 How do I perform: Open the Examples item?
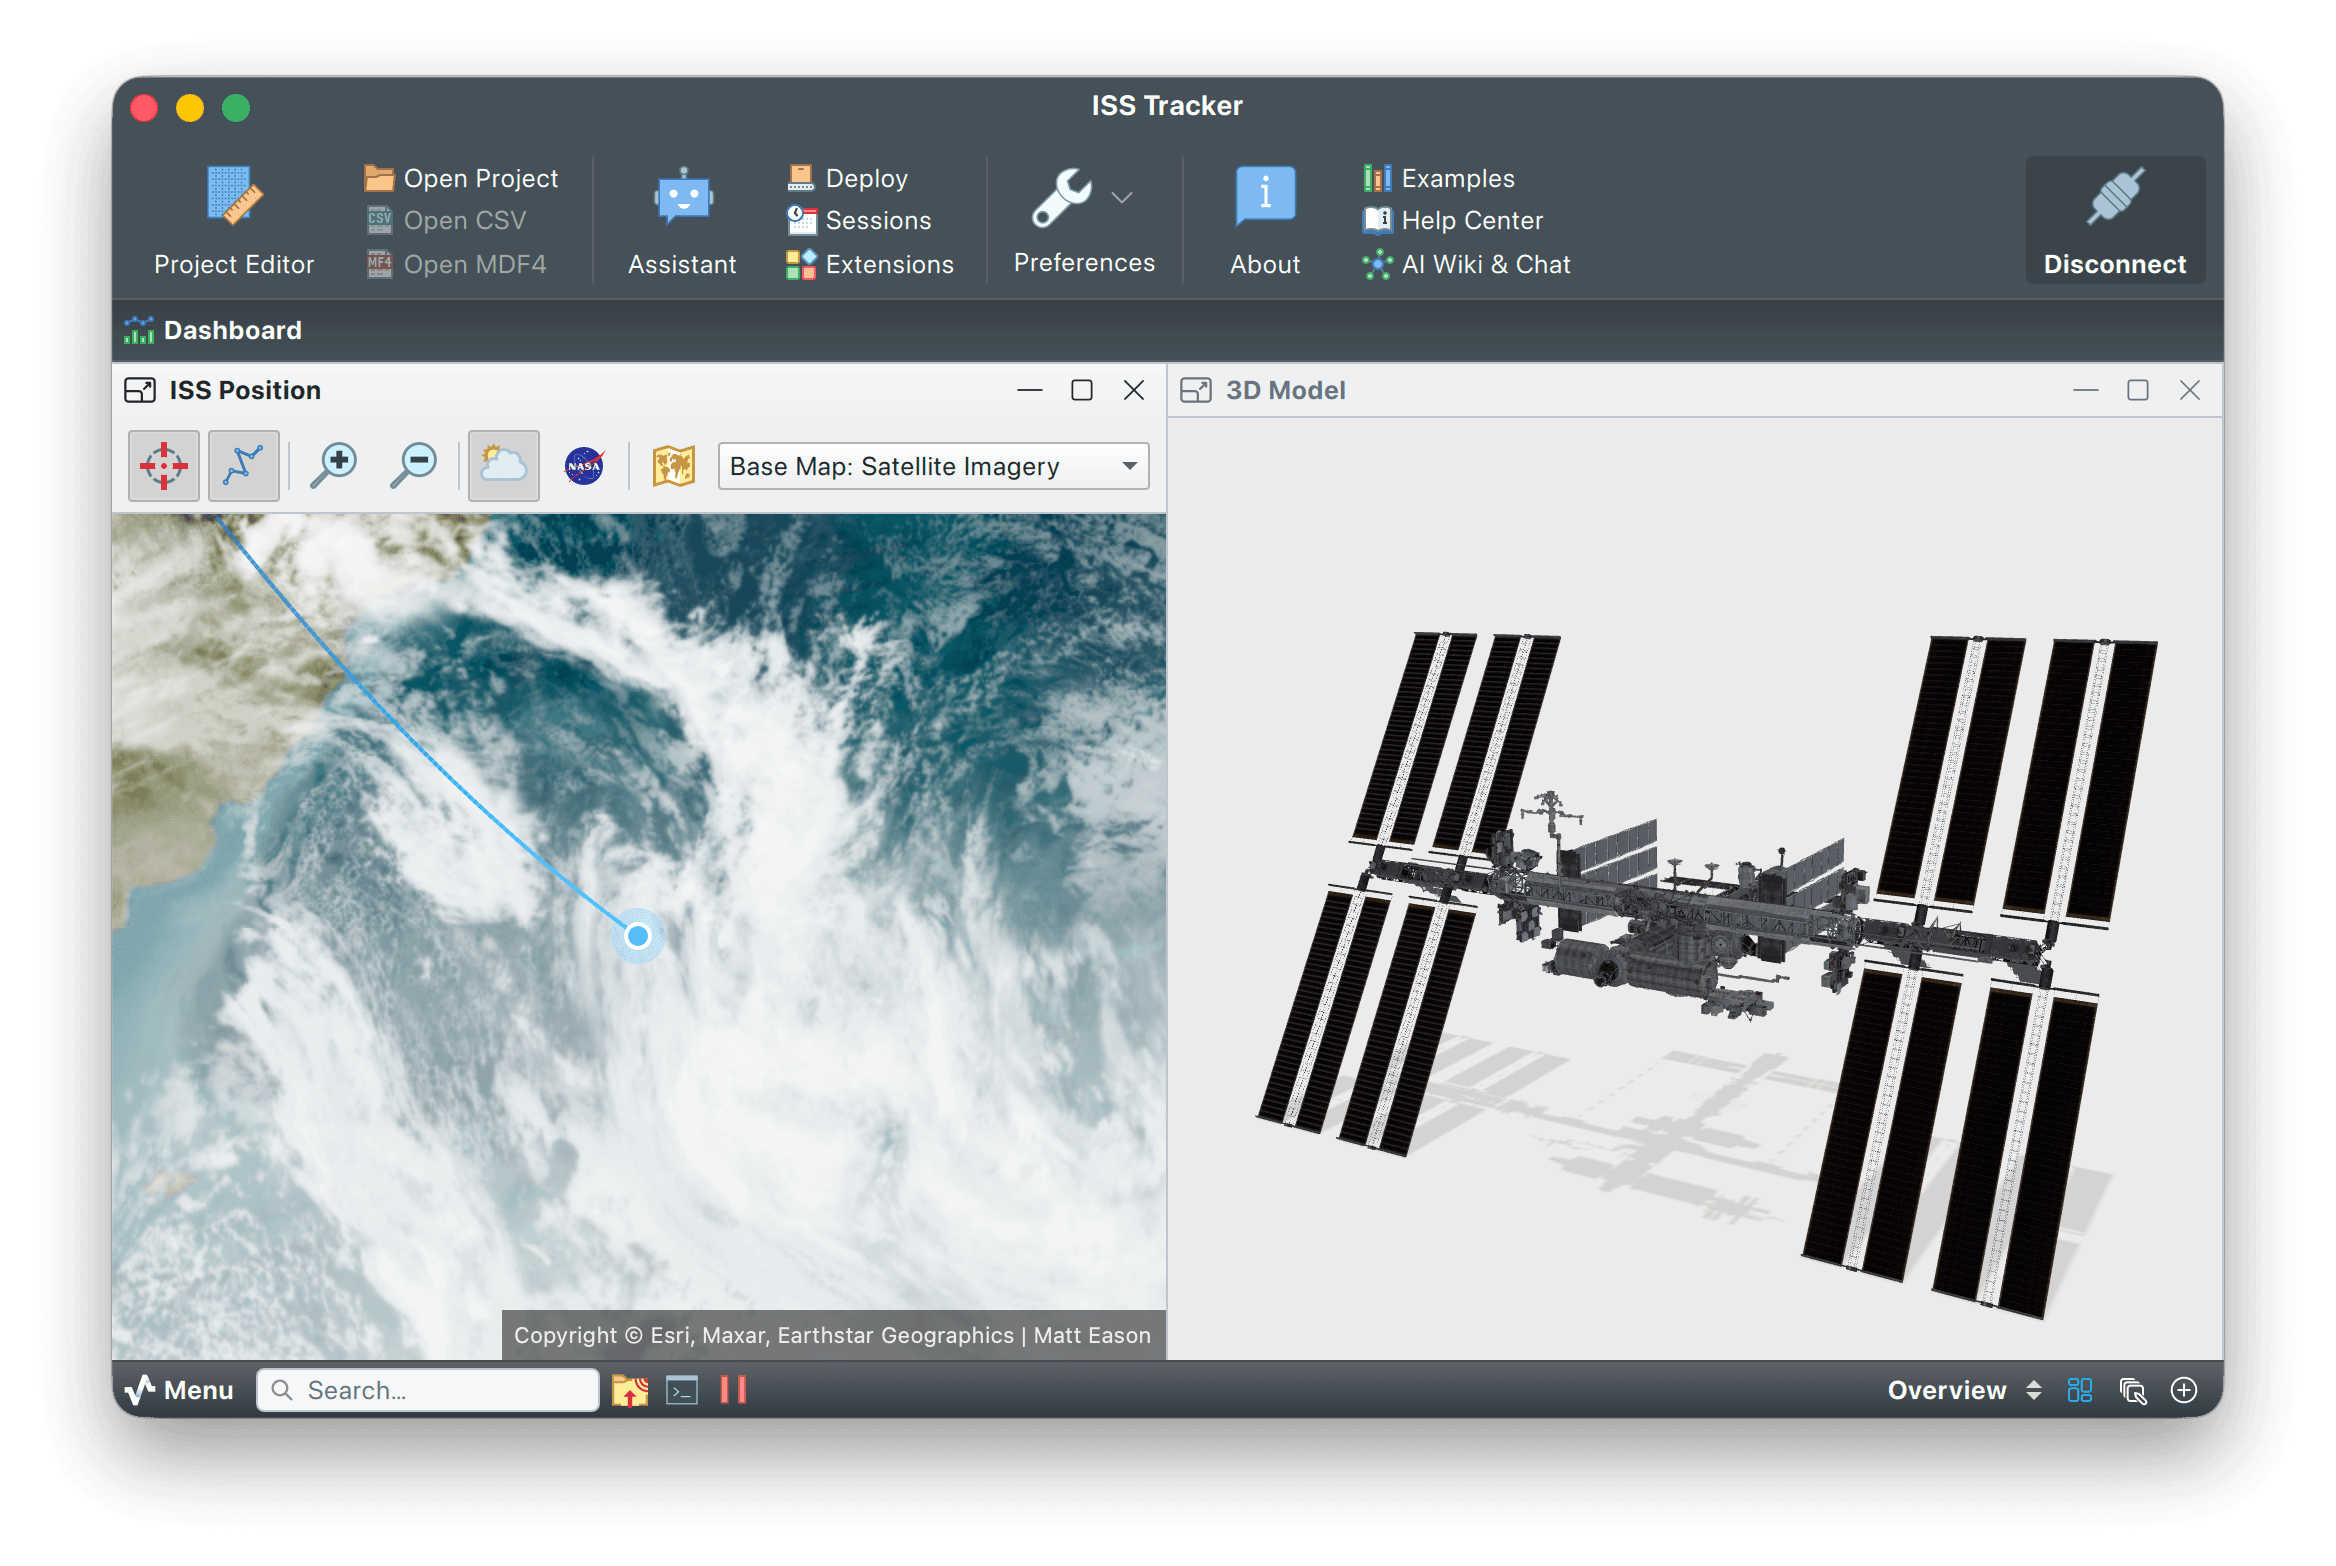click(x=1439, y=178)
